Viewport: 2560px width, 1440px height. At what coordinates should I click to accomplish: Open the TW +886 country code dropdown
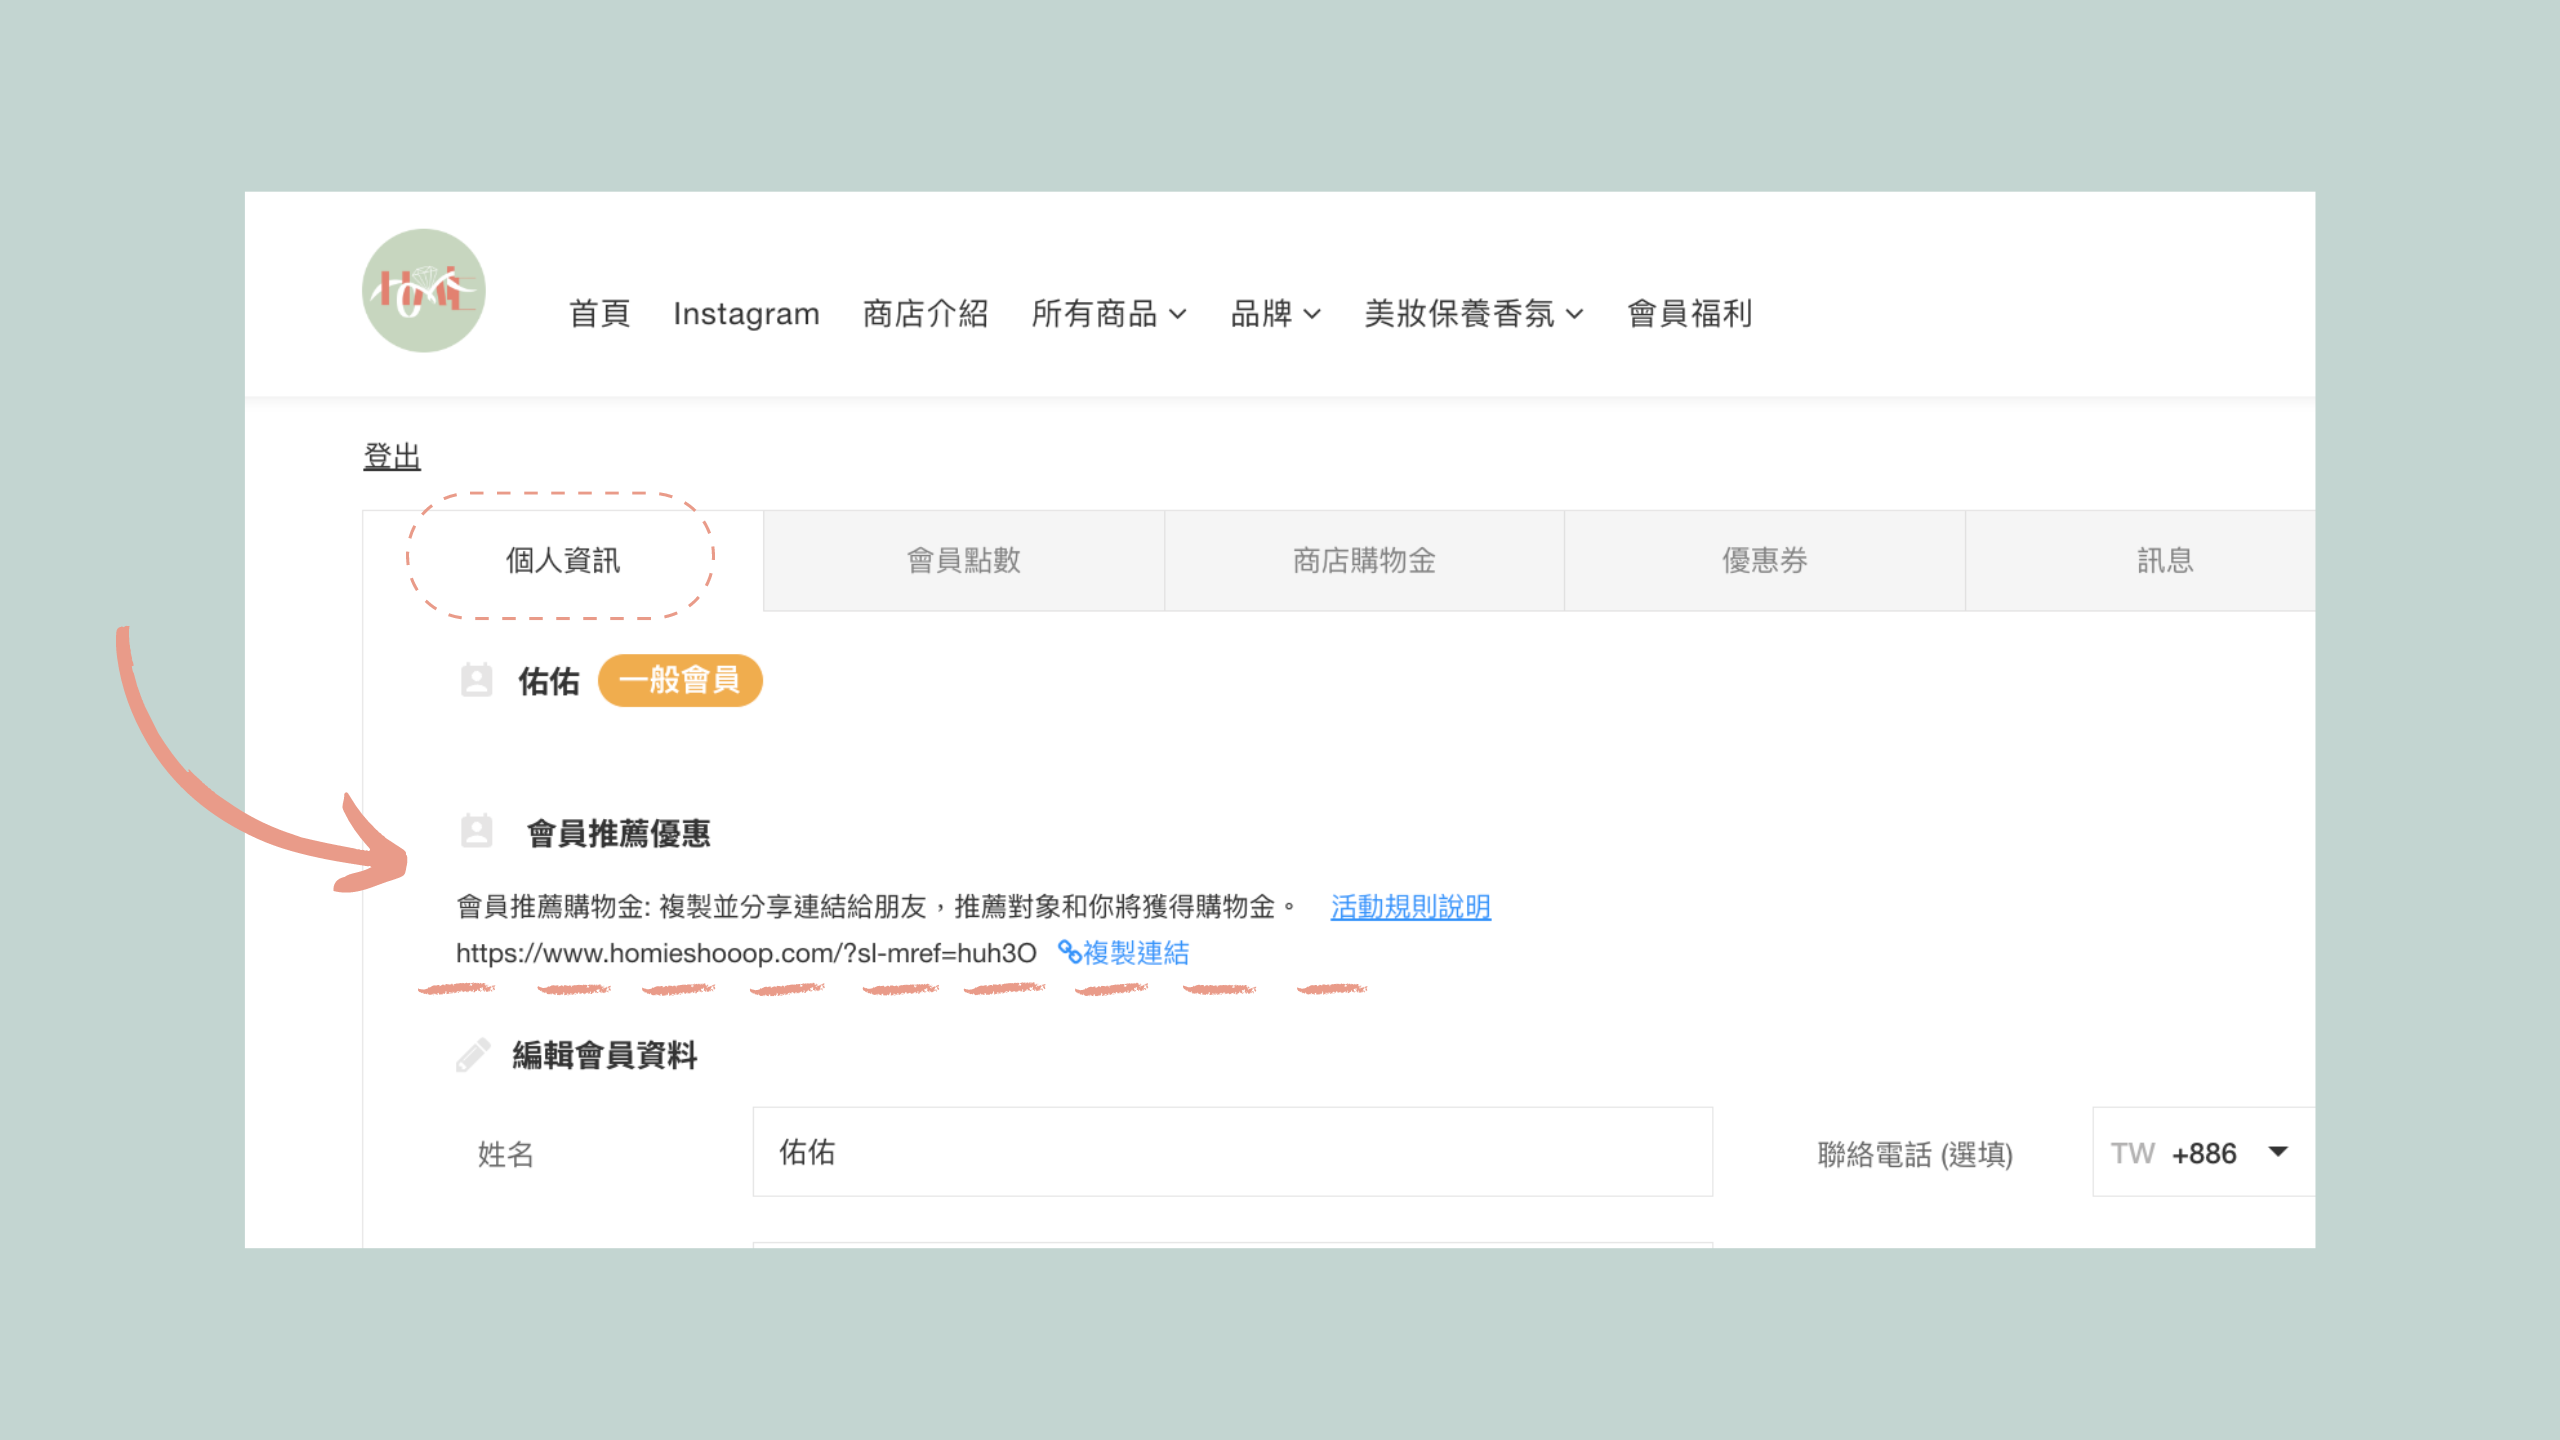point(2203,1152)
